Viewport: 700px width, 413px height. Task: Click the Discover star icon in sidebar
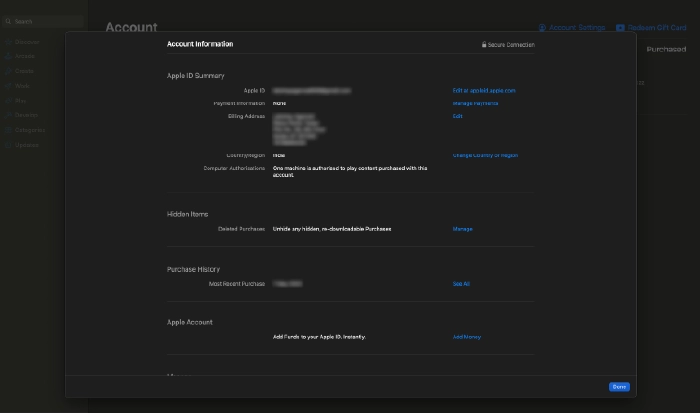tap(8, 42)
